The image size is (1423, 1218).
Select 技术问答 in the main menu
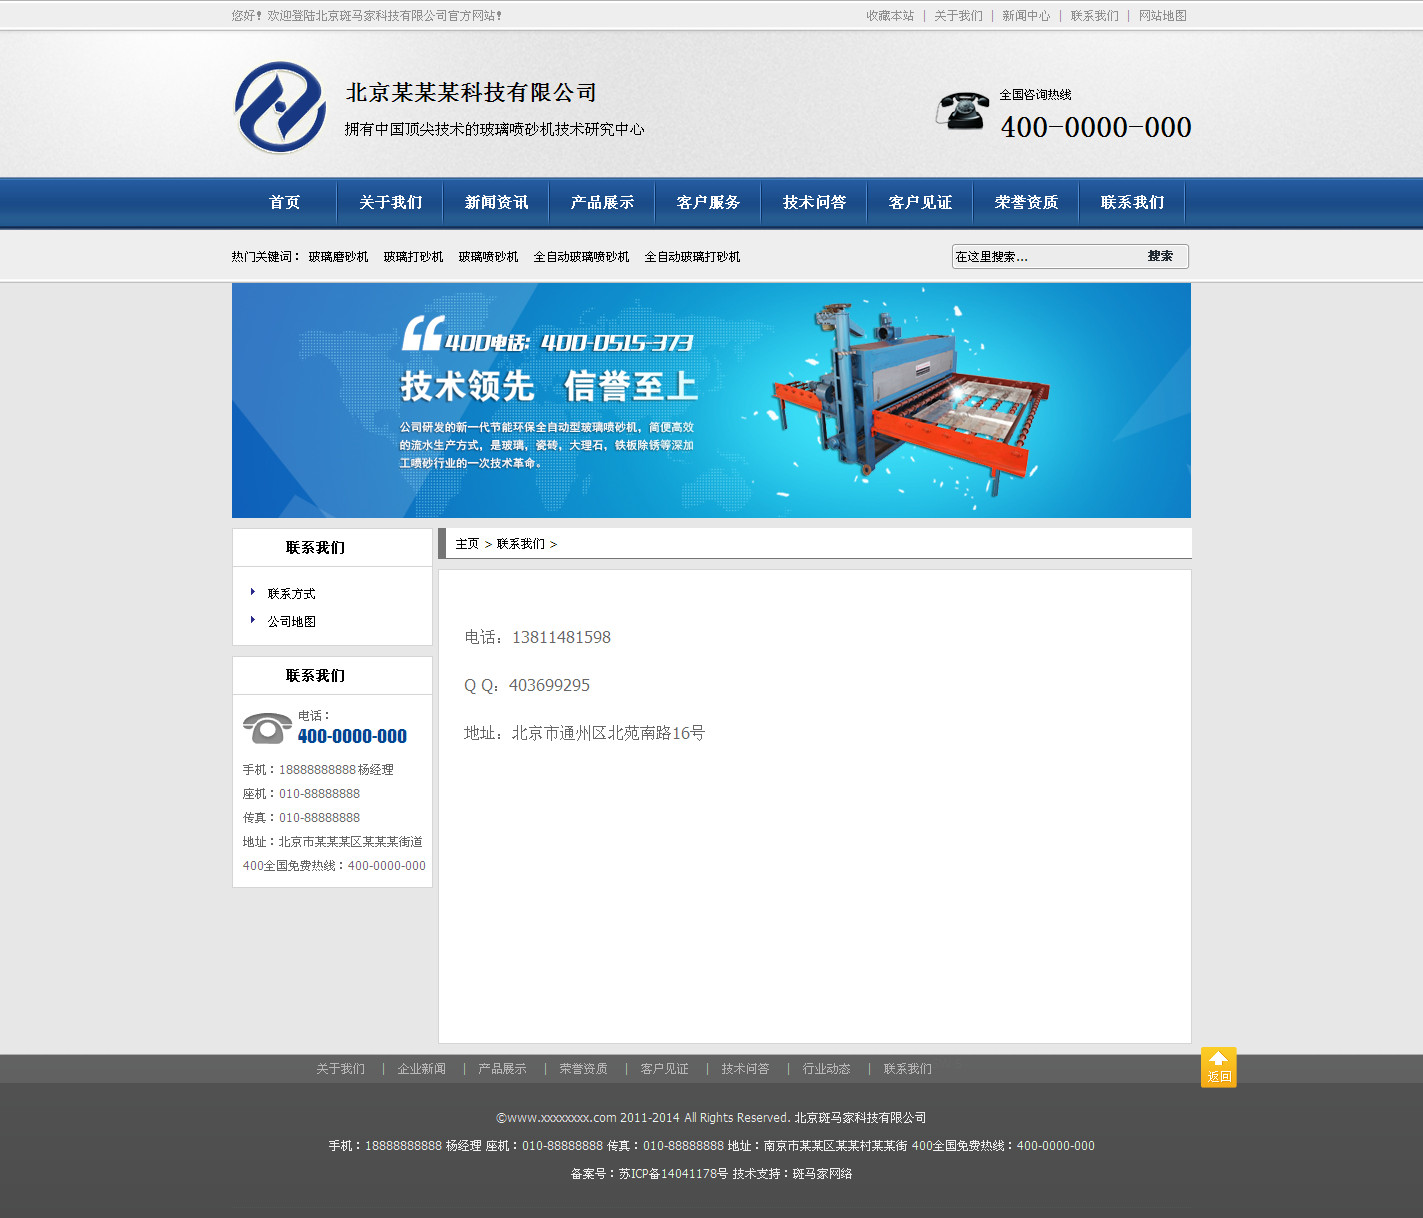tap(814, 202)
